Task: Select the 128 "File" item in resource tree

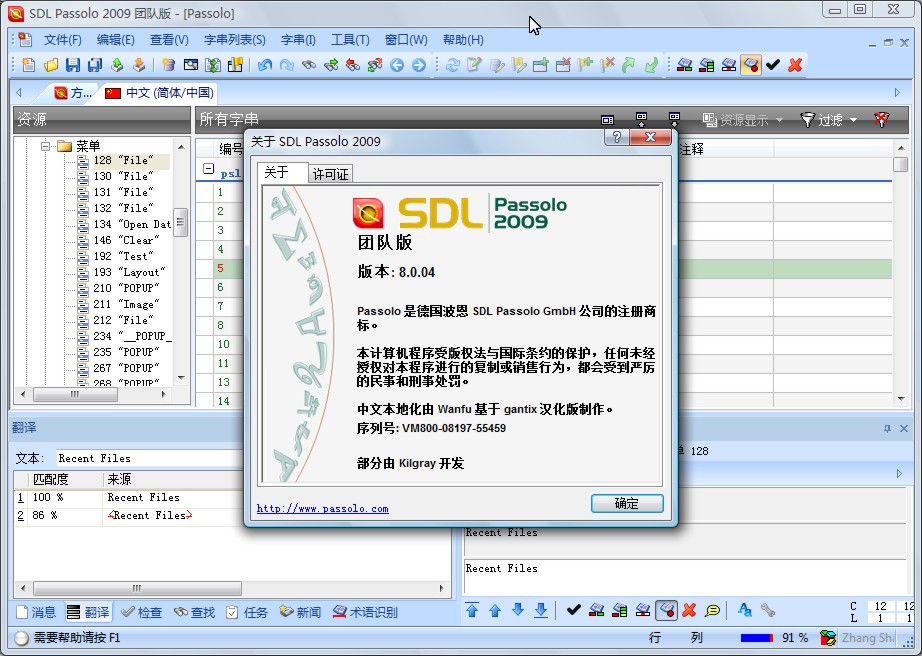Action: tap(123, 160)
